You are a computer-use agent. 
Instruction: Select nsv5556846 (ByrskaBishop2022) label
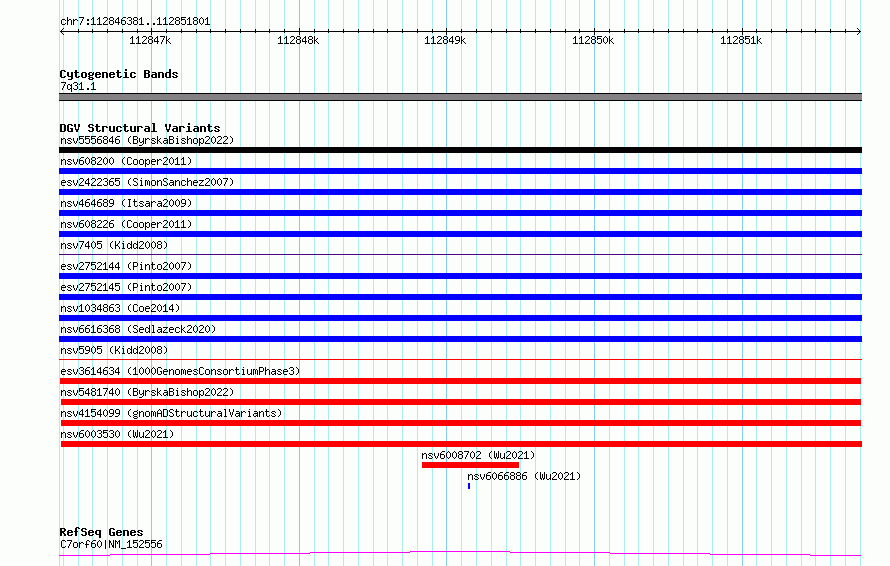coord(147,140)
